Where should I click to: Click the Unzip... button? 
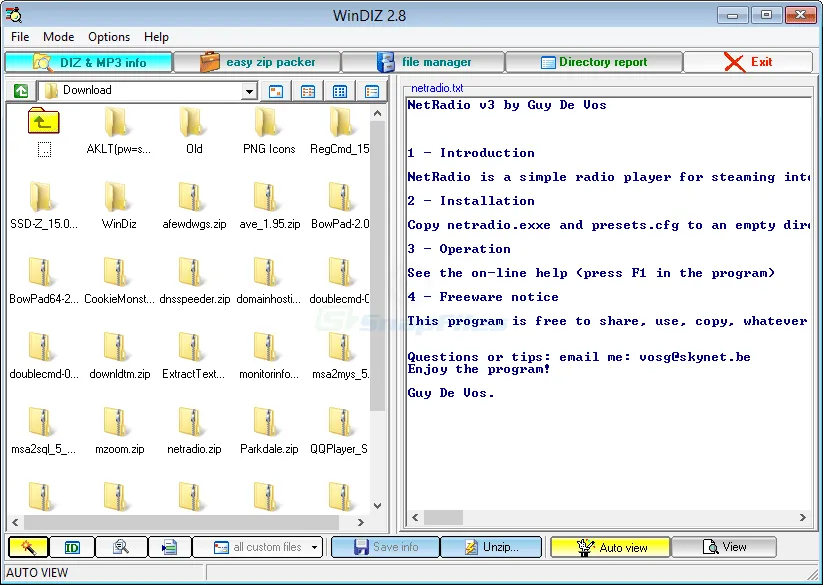tap(491, 547)
